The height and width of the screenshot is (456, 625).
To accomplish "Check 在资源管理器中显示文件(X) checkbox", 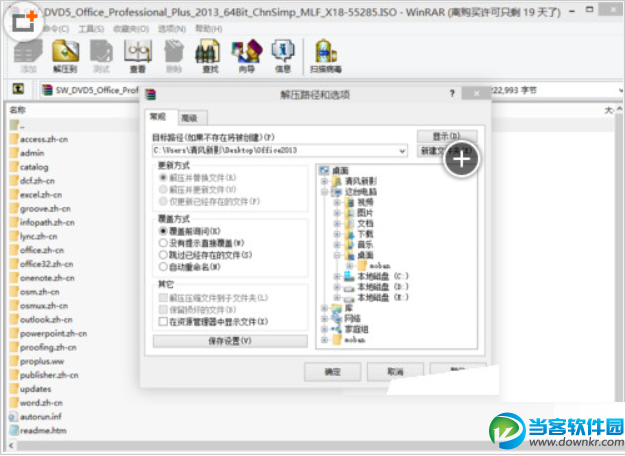I will pos(163,321).
